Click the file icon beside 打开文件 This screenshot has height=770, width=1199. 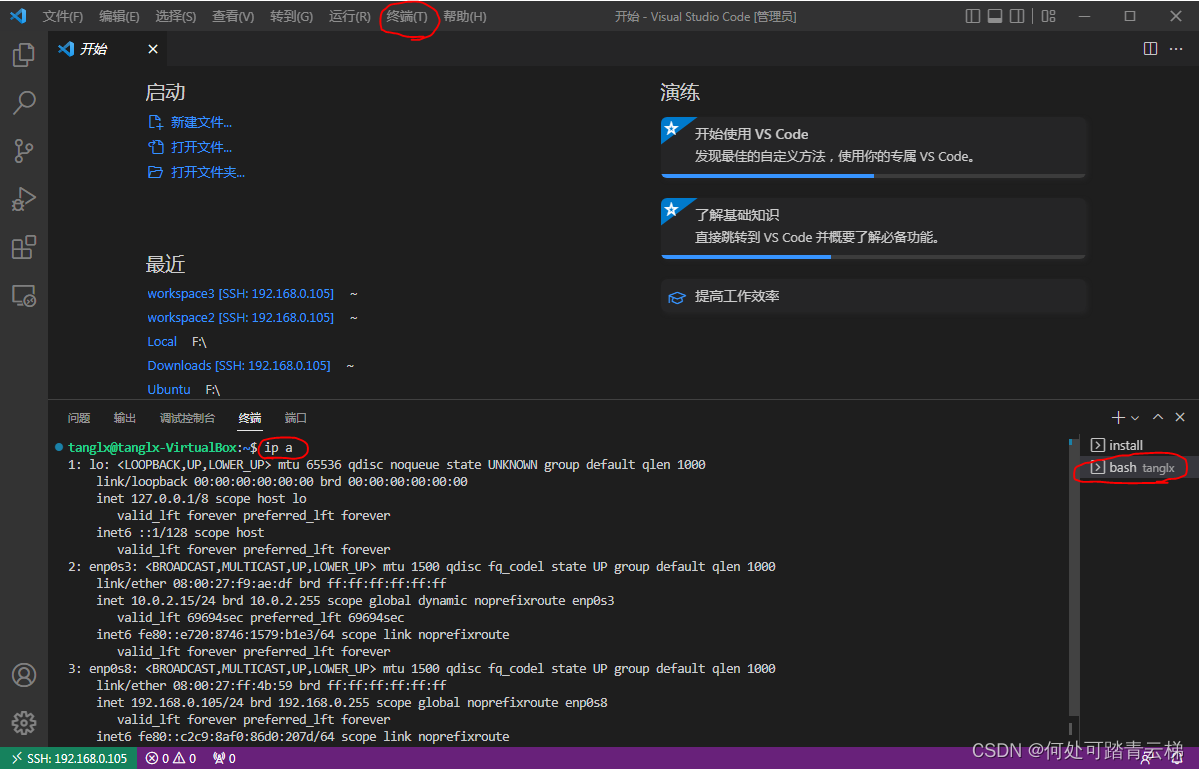(155, 147)
